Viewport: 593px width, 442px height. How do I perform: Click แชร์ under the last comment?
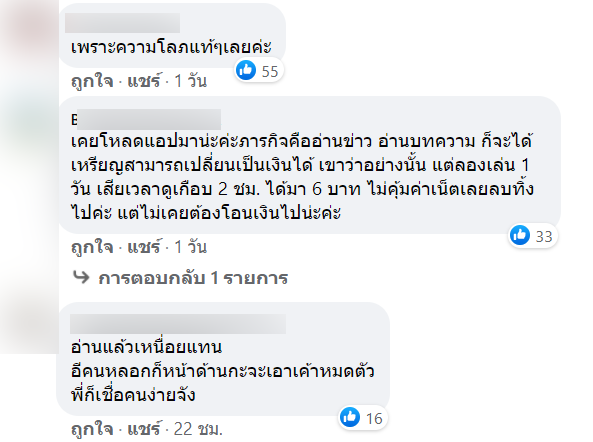pos(144,429)
